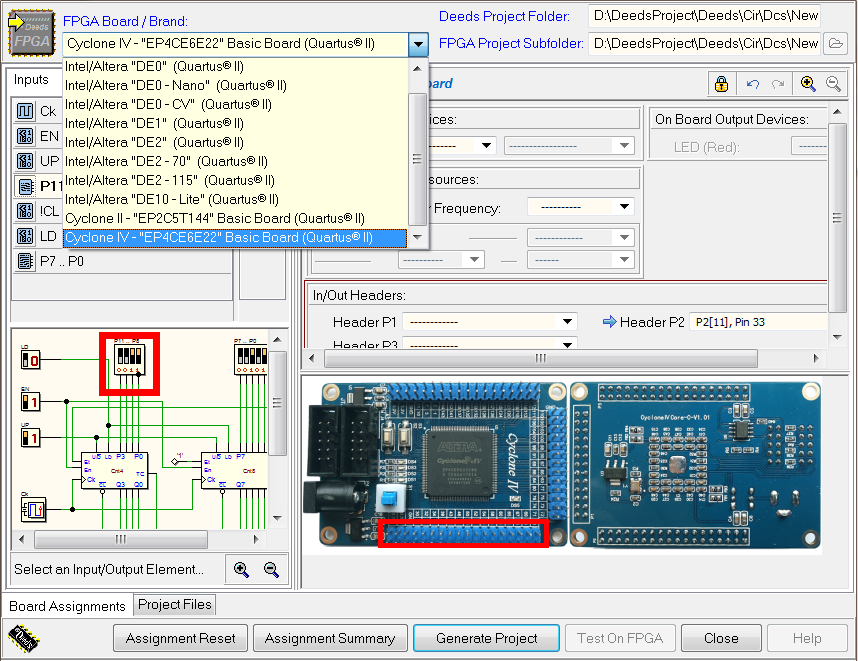Zoom out on the circuit schematic preview

271,570
